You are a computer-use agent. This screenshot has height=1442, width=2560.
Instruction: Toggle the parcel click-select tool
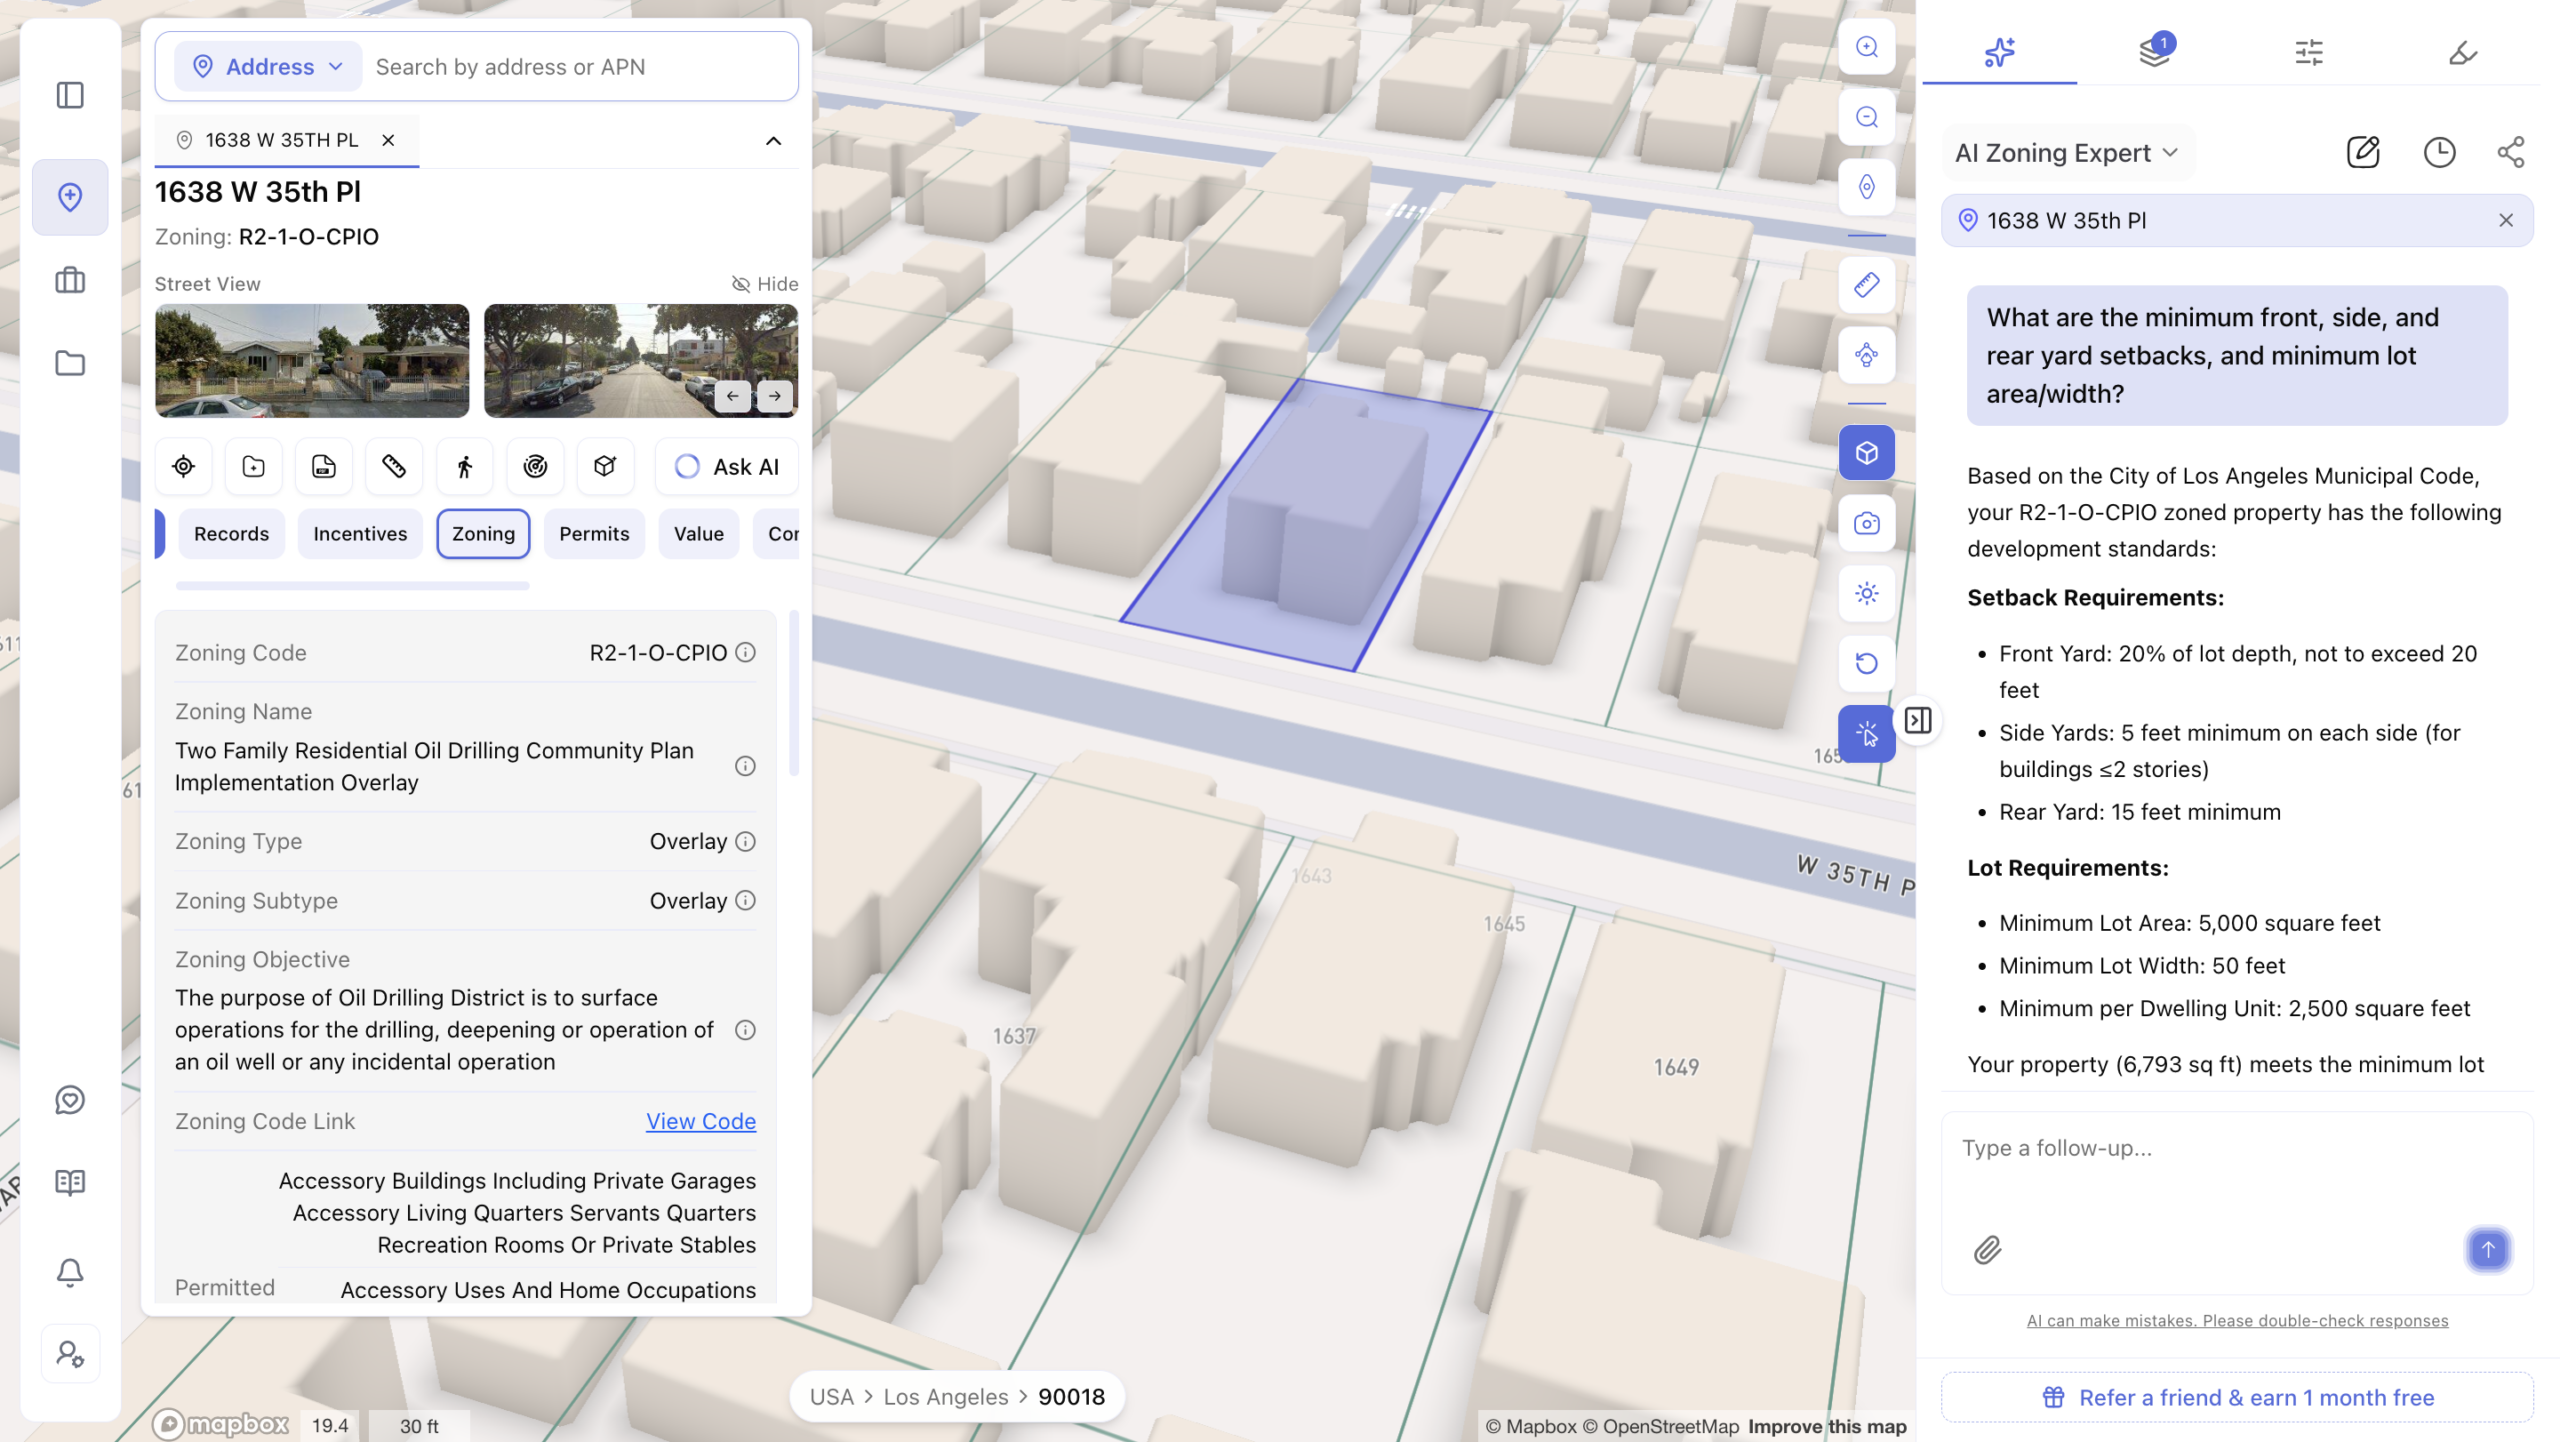click(x=1867, y=734)
